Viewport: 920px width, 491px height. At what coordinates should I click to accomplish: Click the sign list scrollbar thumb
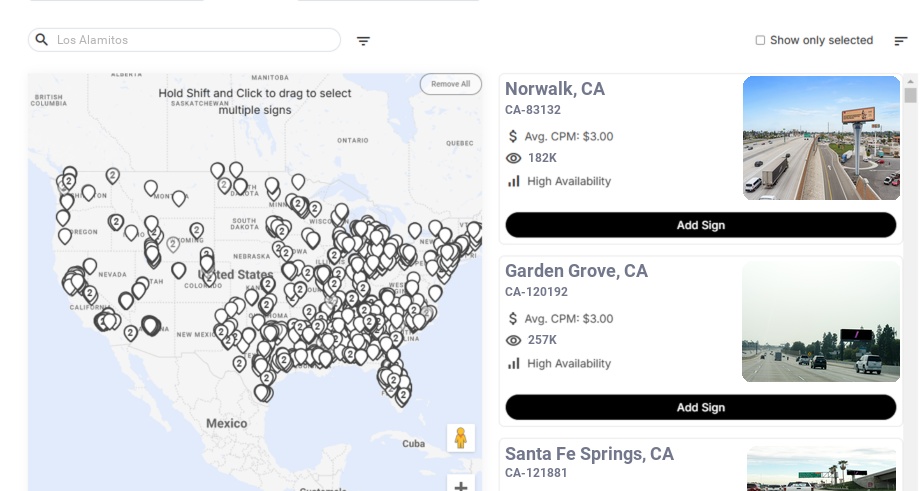[x=910, y=95]
